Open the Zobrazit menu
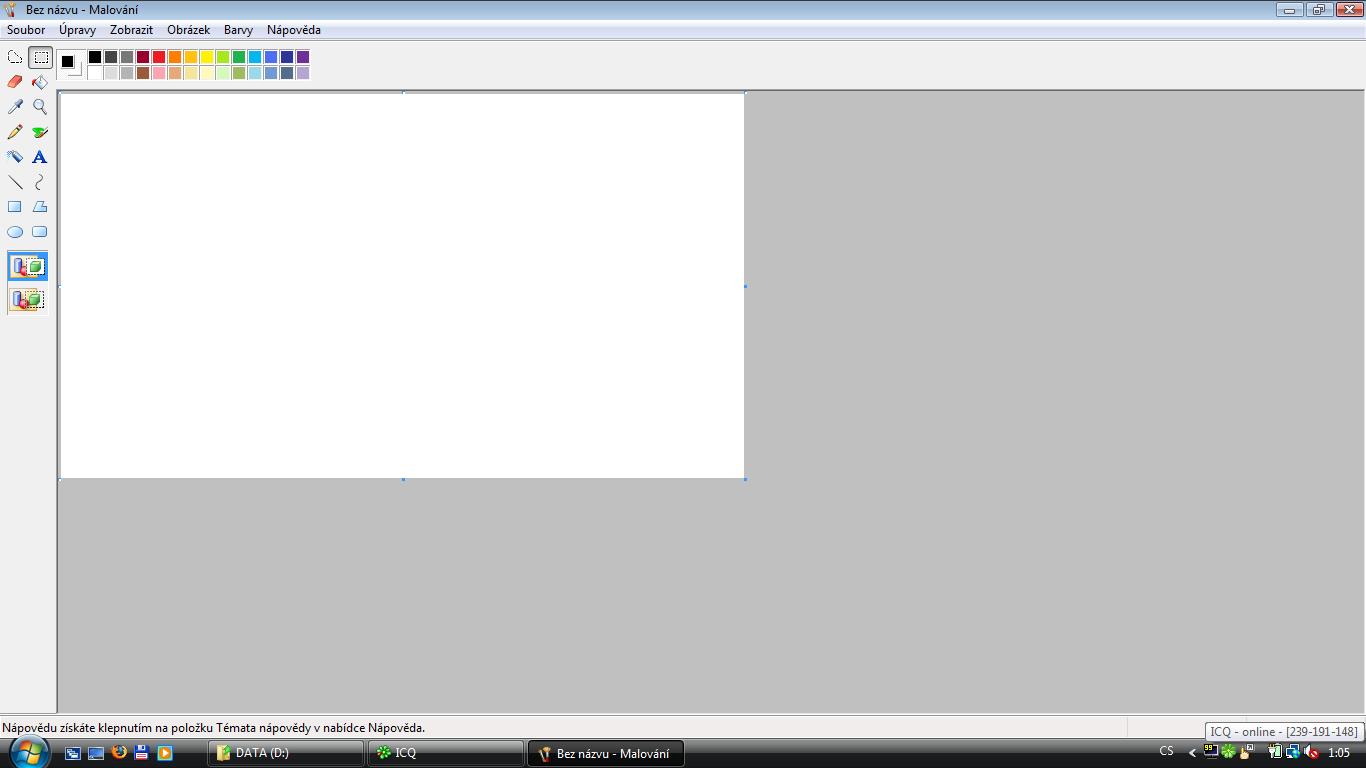Viewport: 1366px width, 768px height. 131,30
